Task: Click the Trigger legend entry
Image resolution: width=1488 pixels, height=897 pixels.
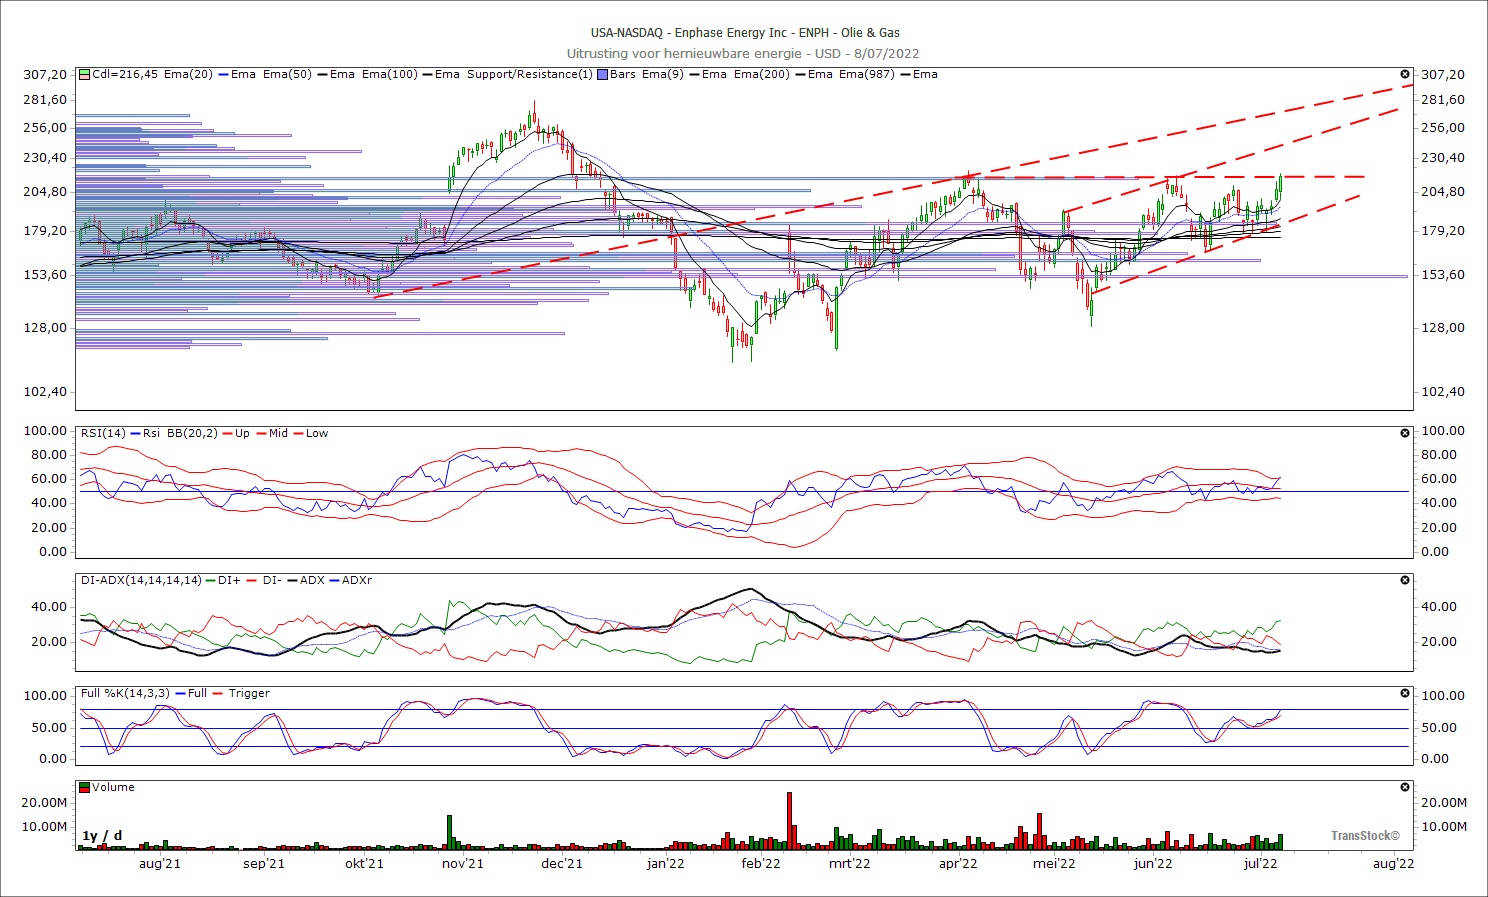Action: click(241, 693)
